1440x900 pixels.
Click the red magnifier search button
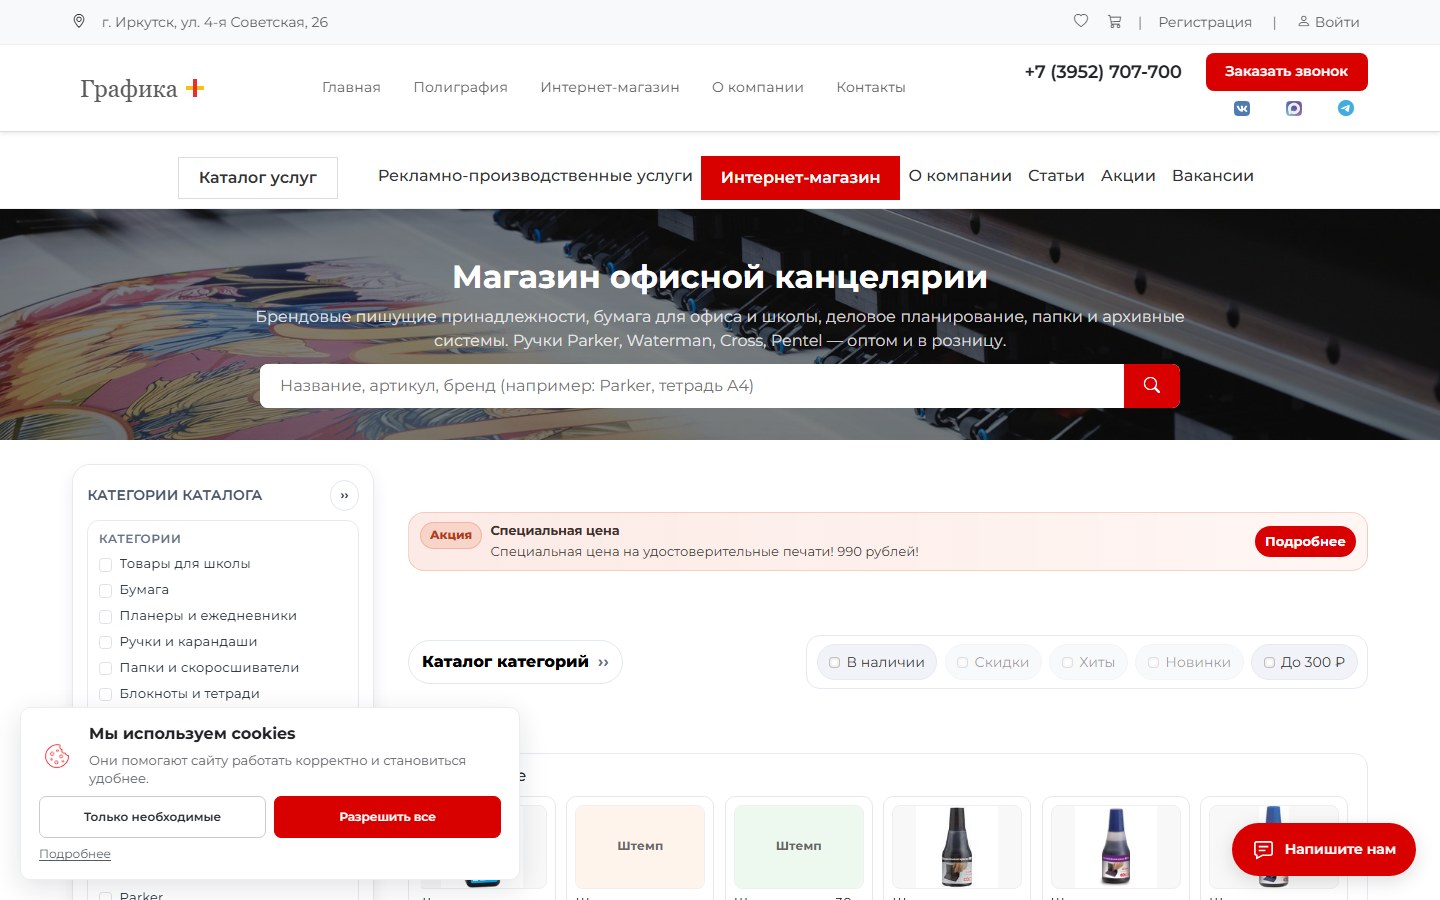pos(1152,386)
